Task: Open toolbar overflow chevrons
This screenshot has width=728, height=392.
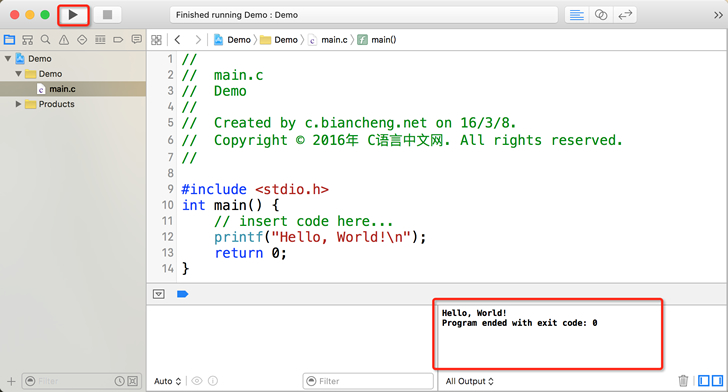Action: [718, 15]
